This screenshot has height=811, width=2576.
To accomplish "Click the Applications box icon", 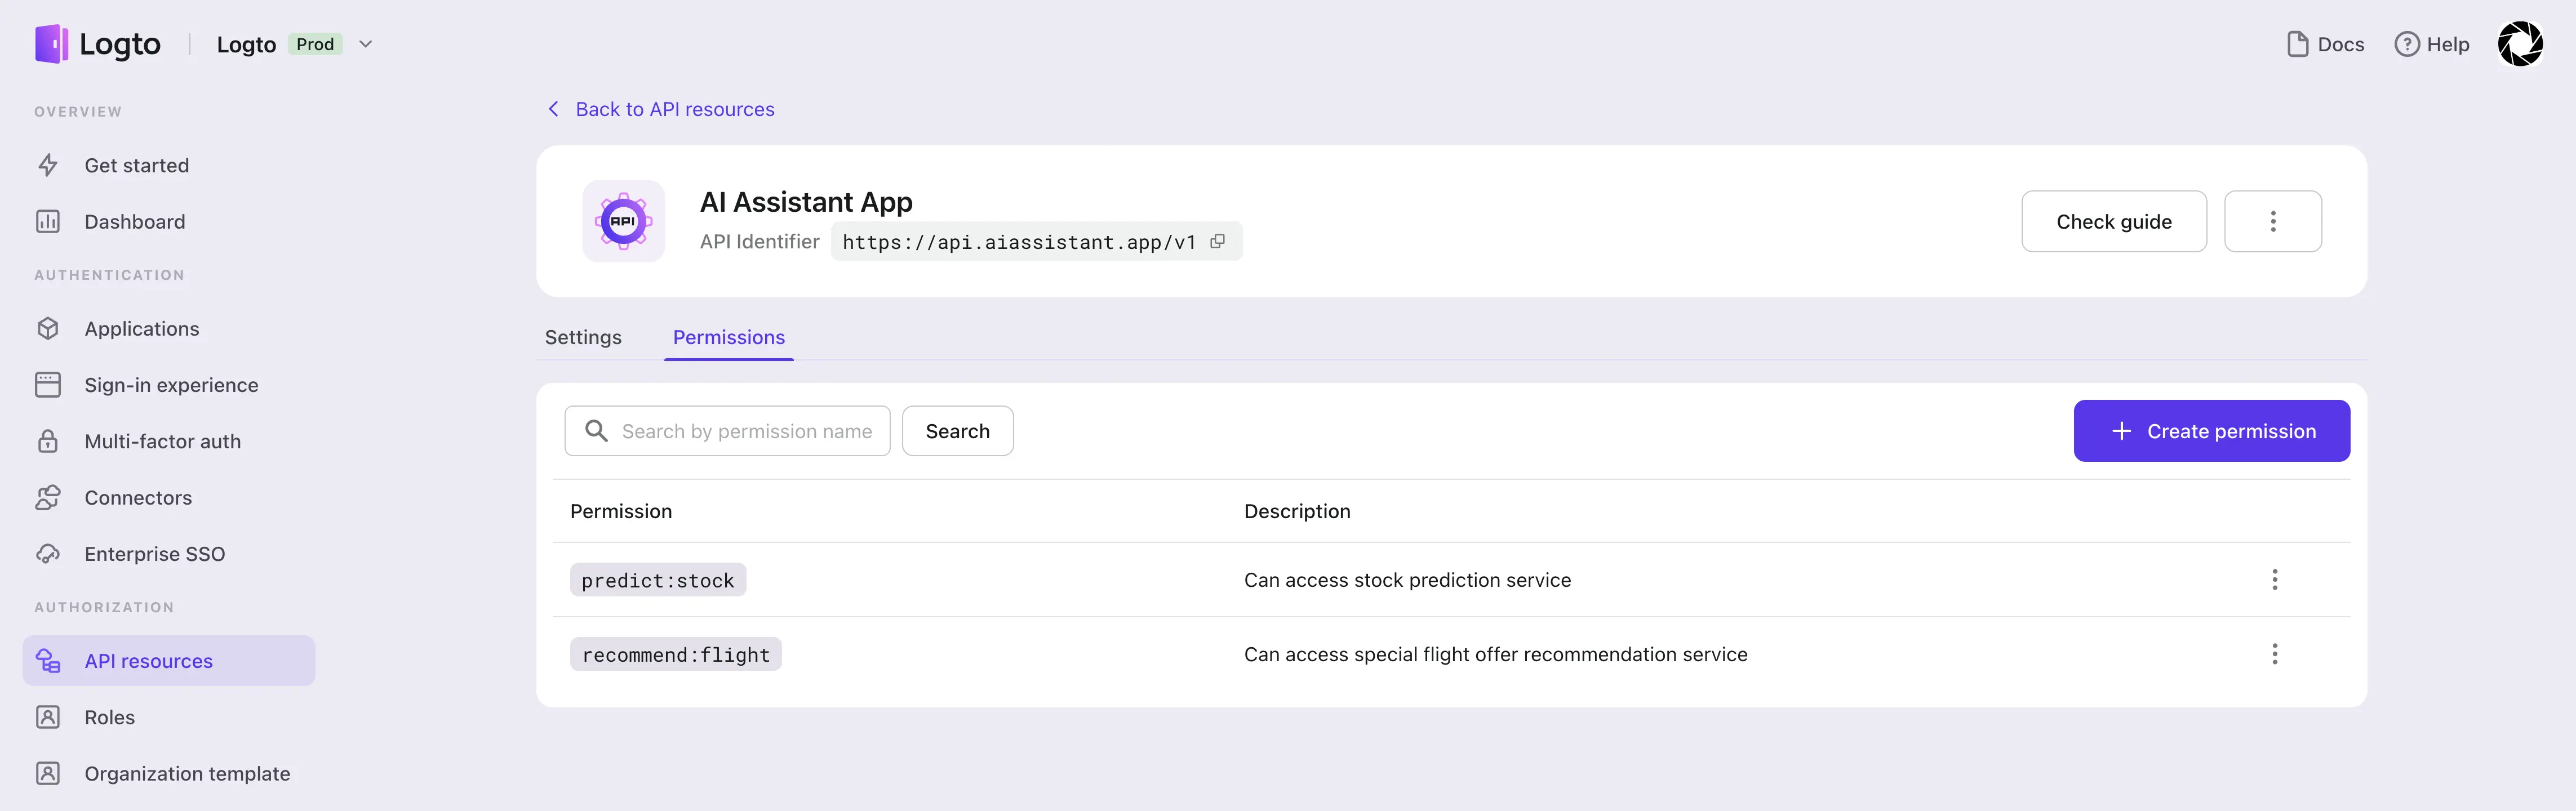I will pos(48,328).
